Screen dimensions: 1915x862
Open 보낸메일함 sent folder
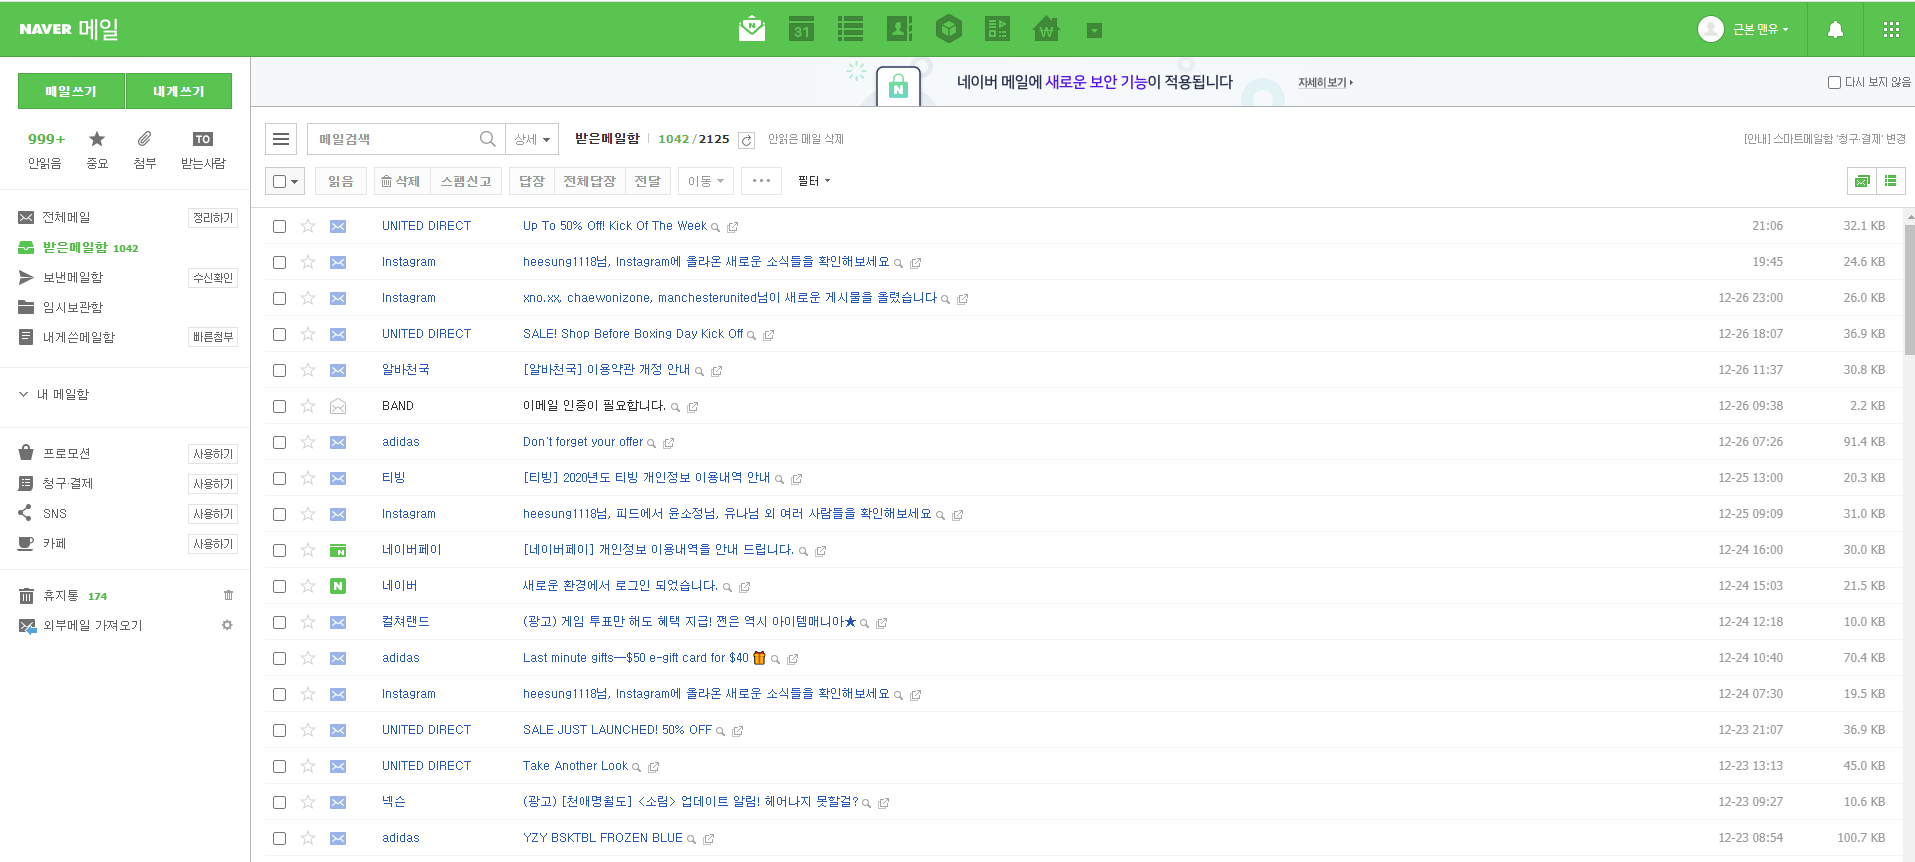(72, 277)
